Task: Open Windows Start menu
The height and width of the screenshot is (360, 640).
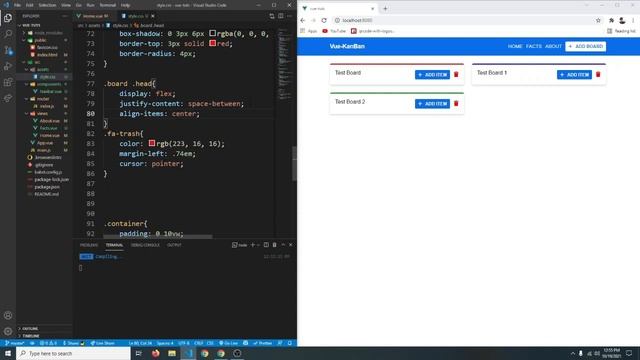Action: point(8,353)
